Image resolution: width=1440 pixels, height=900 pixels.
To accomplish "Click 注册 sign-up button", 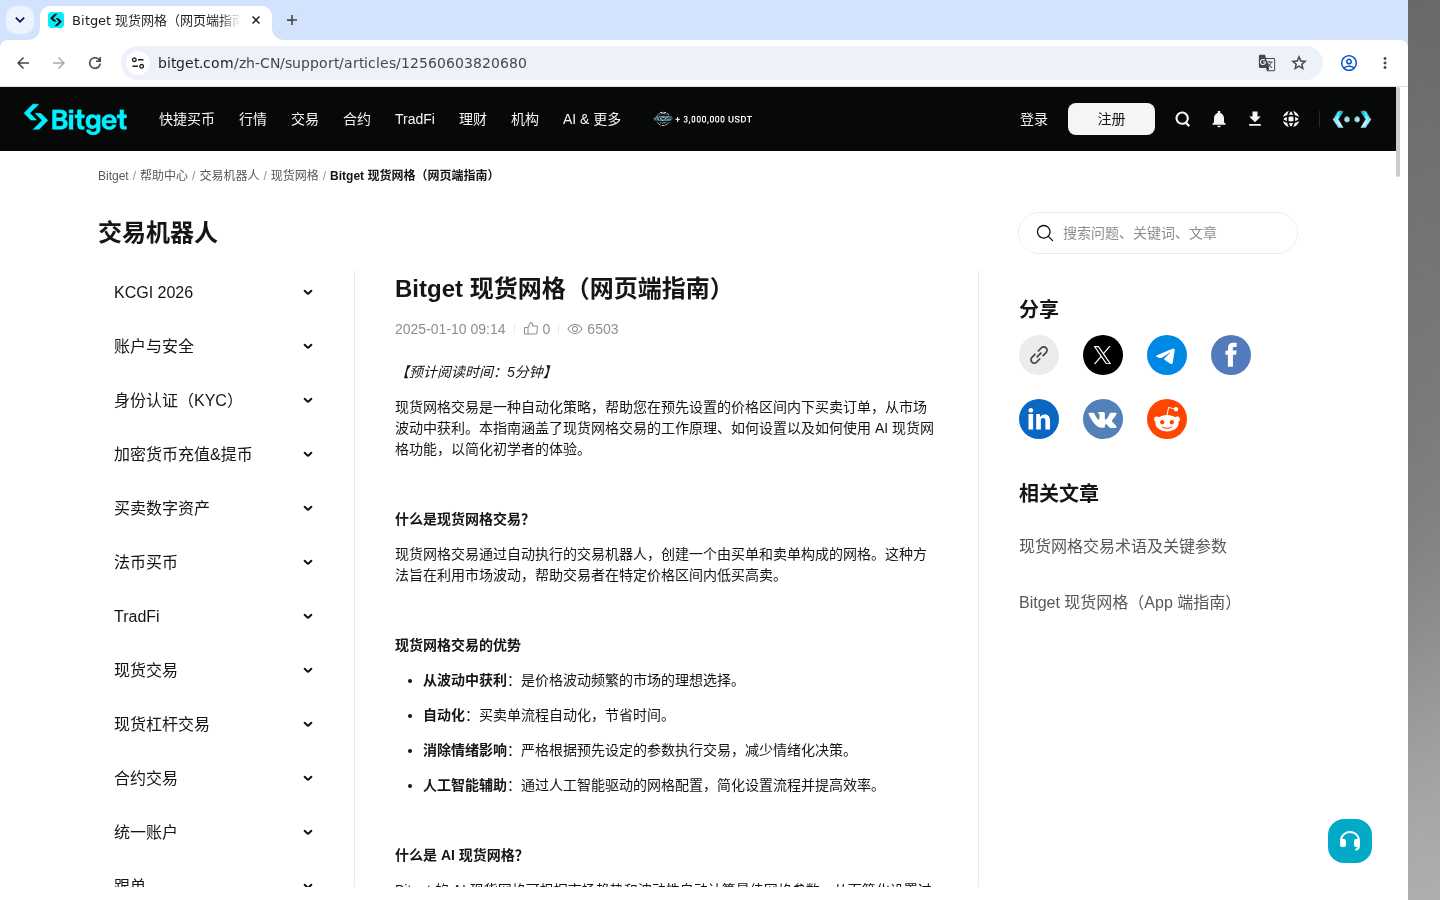I will [x=1111, y=119].
